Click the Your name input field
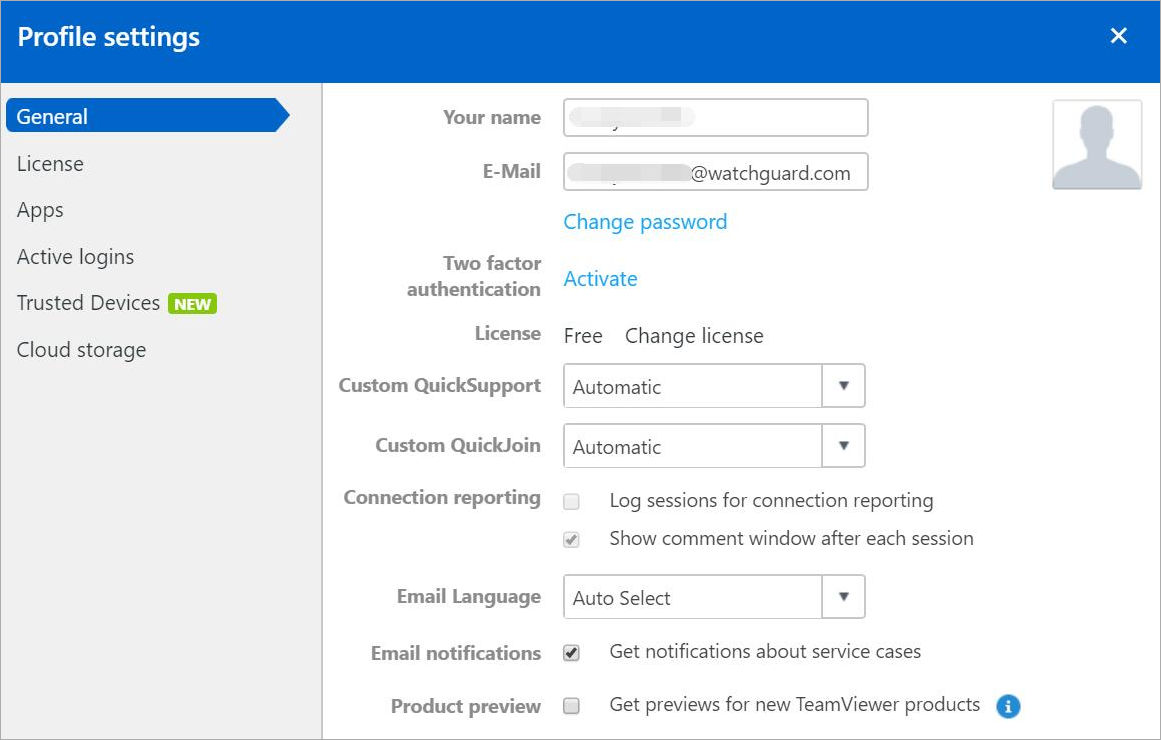The height and width of the screenshot is (740, 1161). (714, 117)
